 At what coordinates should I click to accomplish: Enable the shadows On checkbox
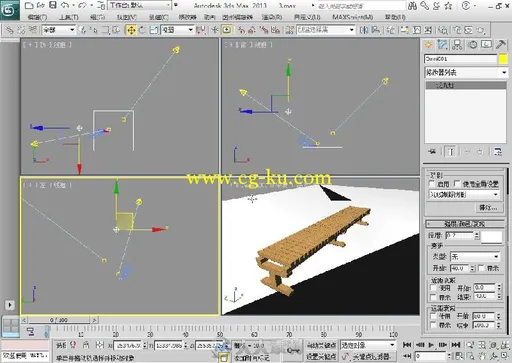coord(432,184)
